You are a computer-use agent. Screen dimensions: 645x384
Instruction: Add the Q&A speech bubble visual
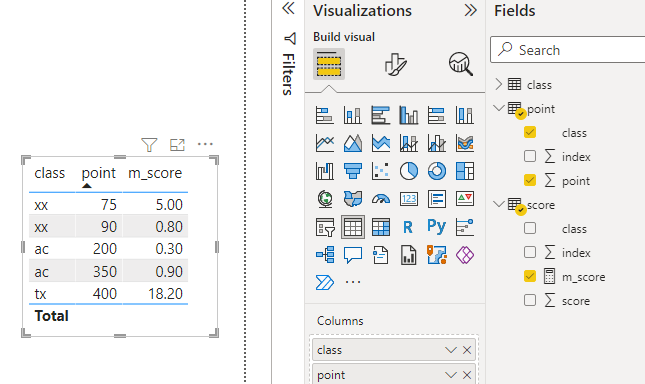tap(353, 255)
